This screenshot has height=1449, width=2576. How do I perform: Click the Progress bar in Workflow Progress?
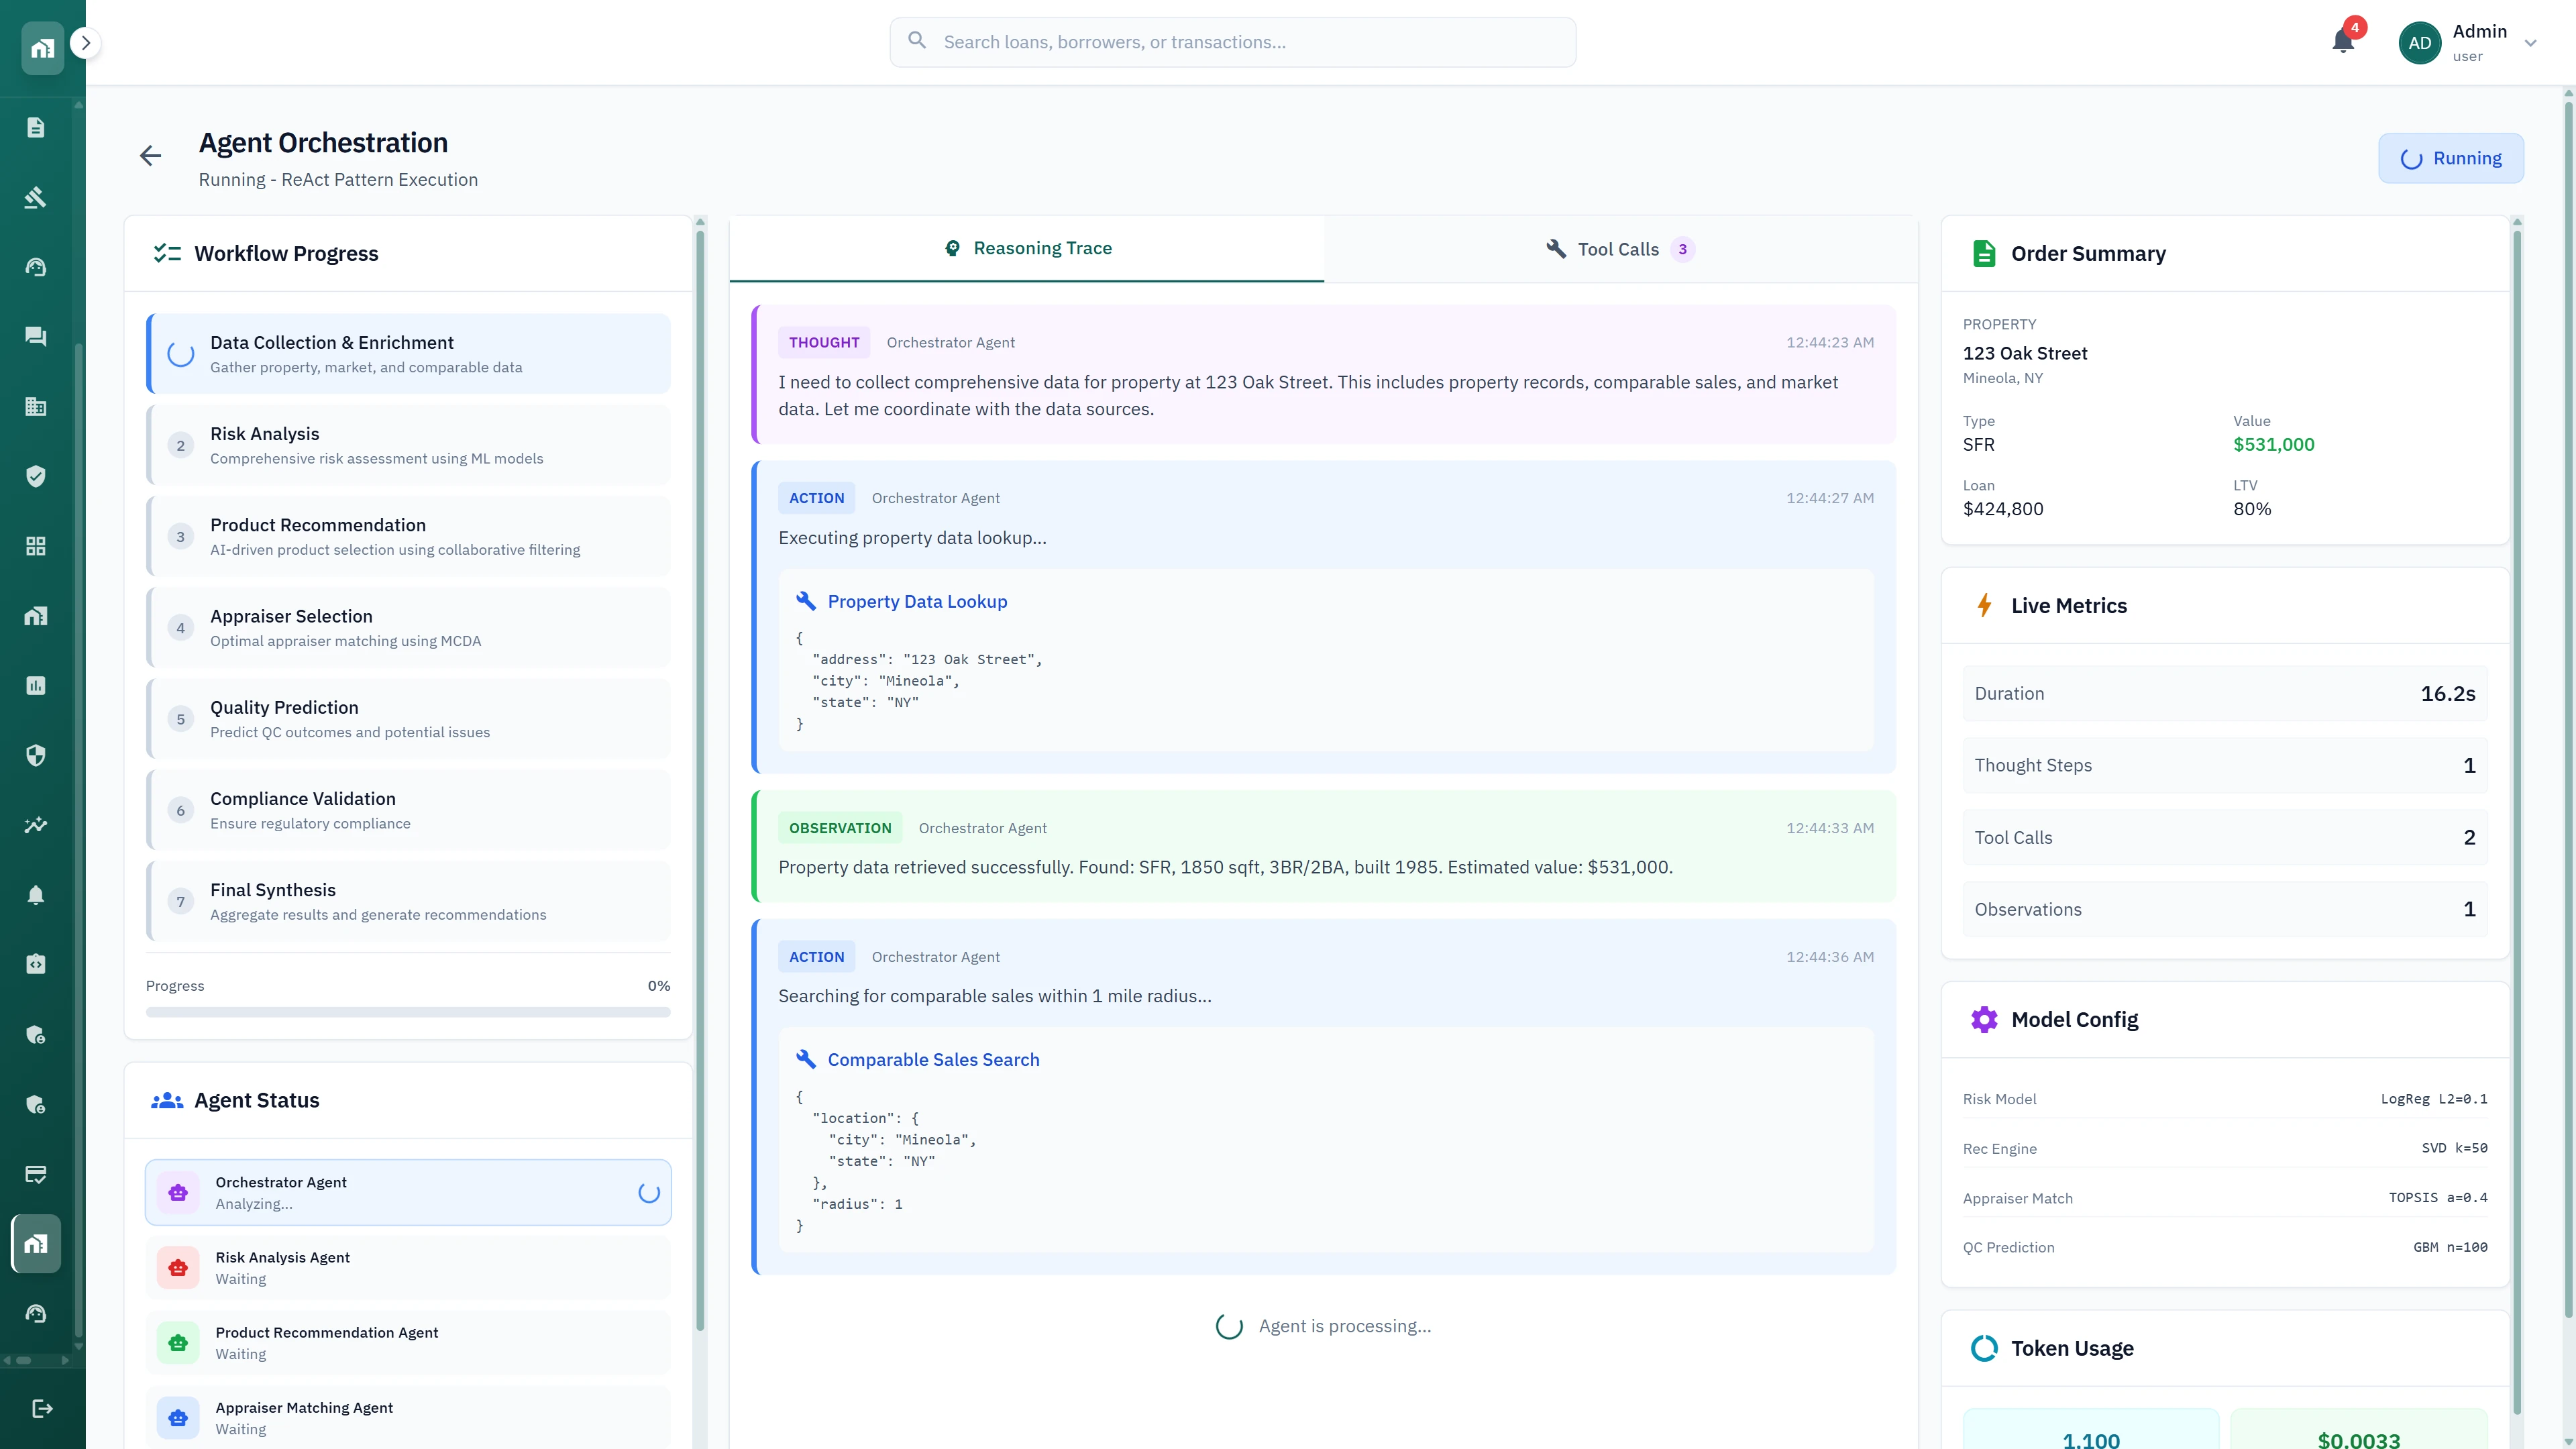coord(408,1011)
